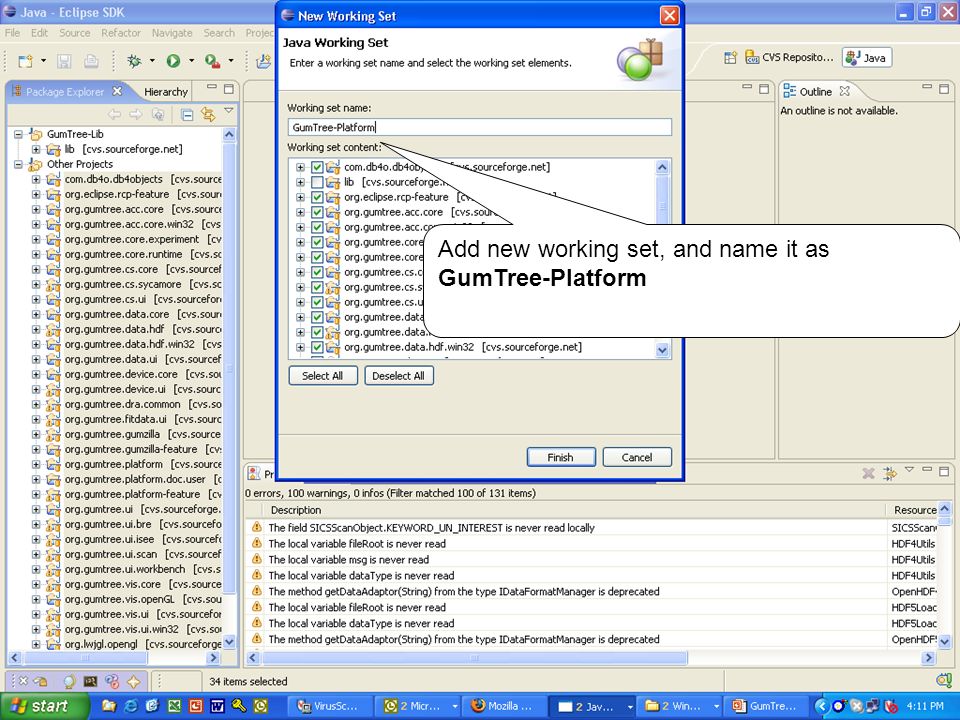The image size is (960, 720).
Task: Maximize the Package Explorer view
Action: pyautogui.click(x=228, y=89)
